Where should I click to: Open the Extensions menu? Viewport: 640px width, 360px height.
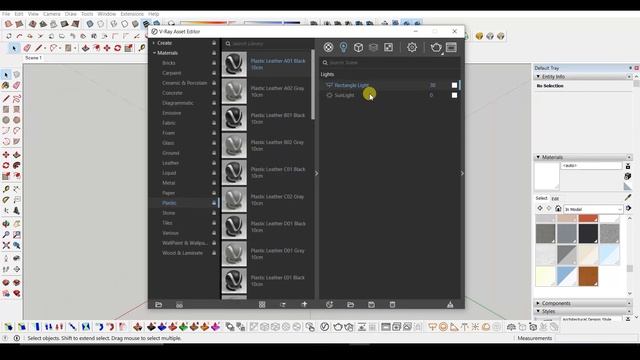(x=132, y=14)
